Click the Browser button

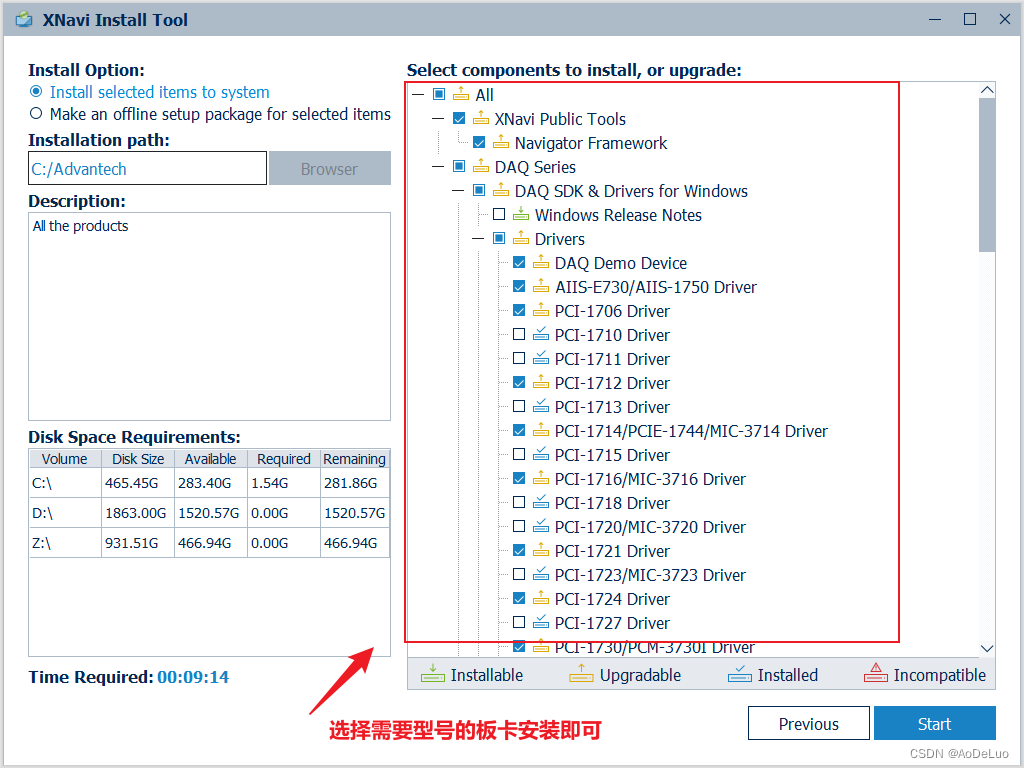330,168
